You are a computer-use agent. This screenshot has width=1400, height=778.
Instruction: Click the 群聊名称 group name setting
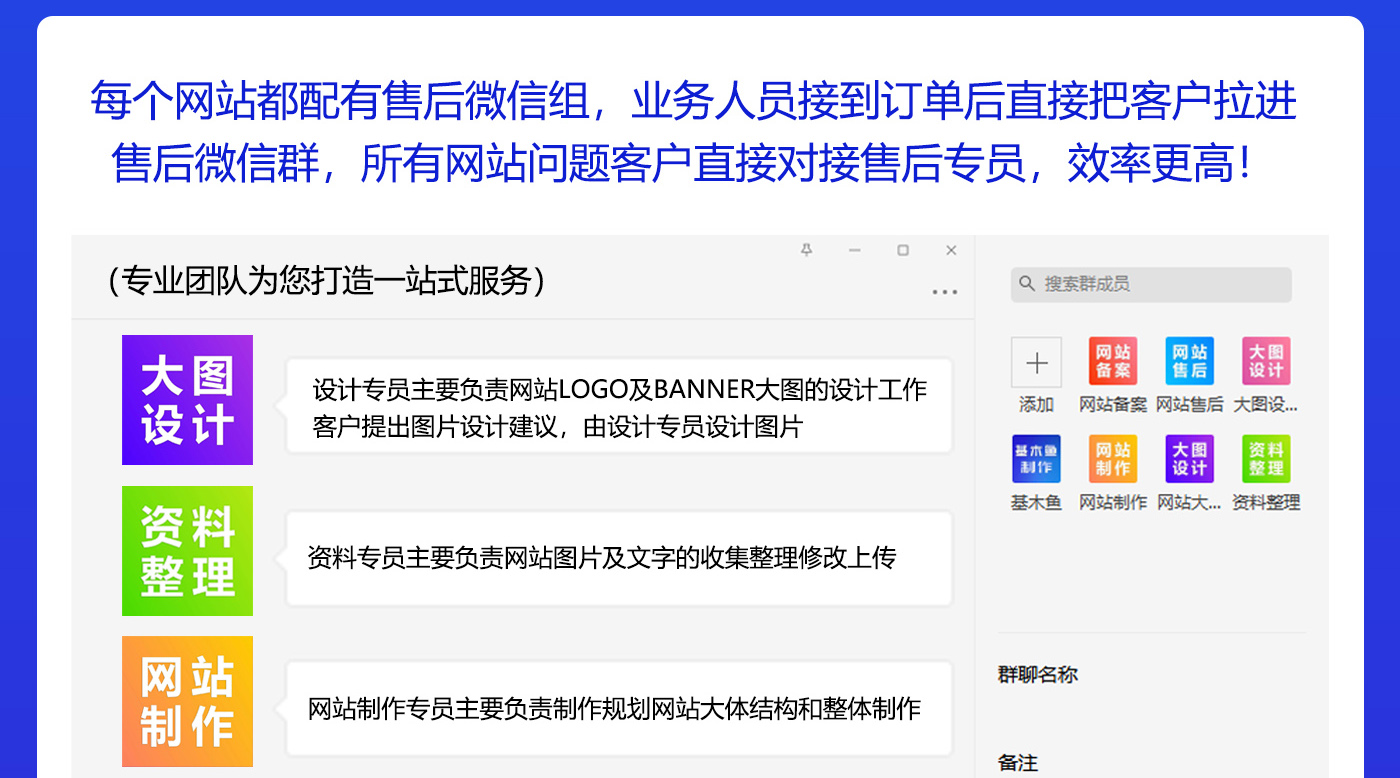point(1038,674)
